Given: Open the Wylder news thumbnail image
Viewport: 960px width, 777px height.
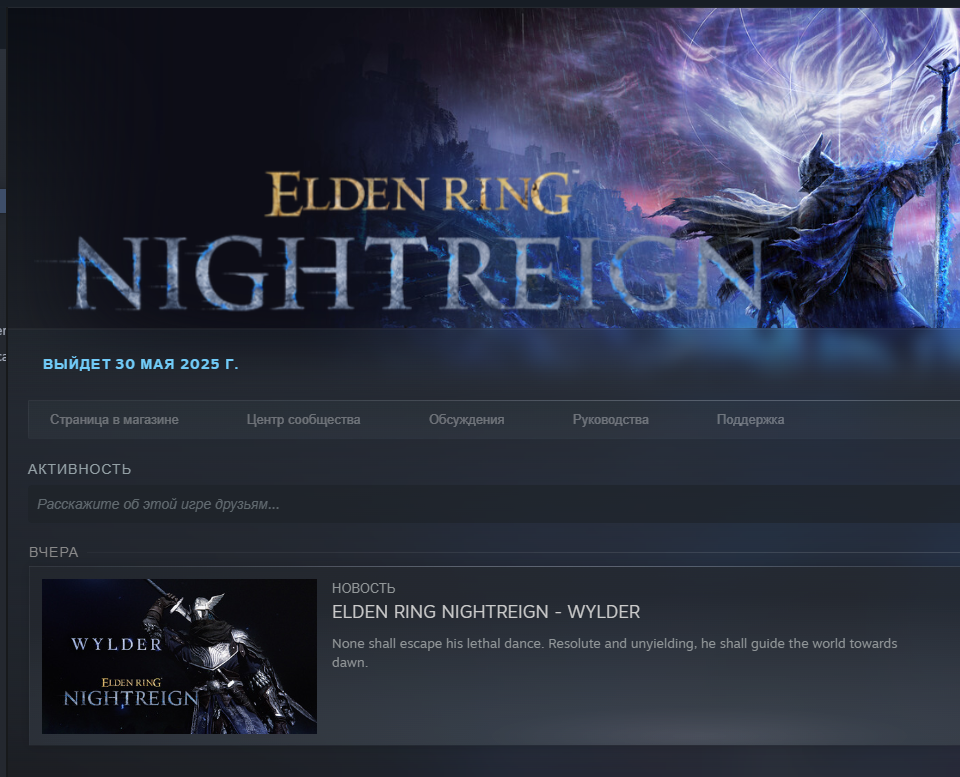Looking at the screenshot, I should point(179,656).
